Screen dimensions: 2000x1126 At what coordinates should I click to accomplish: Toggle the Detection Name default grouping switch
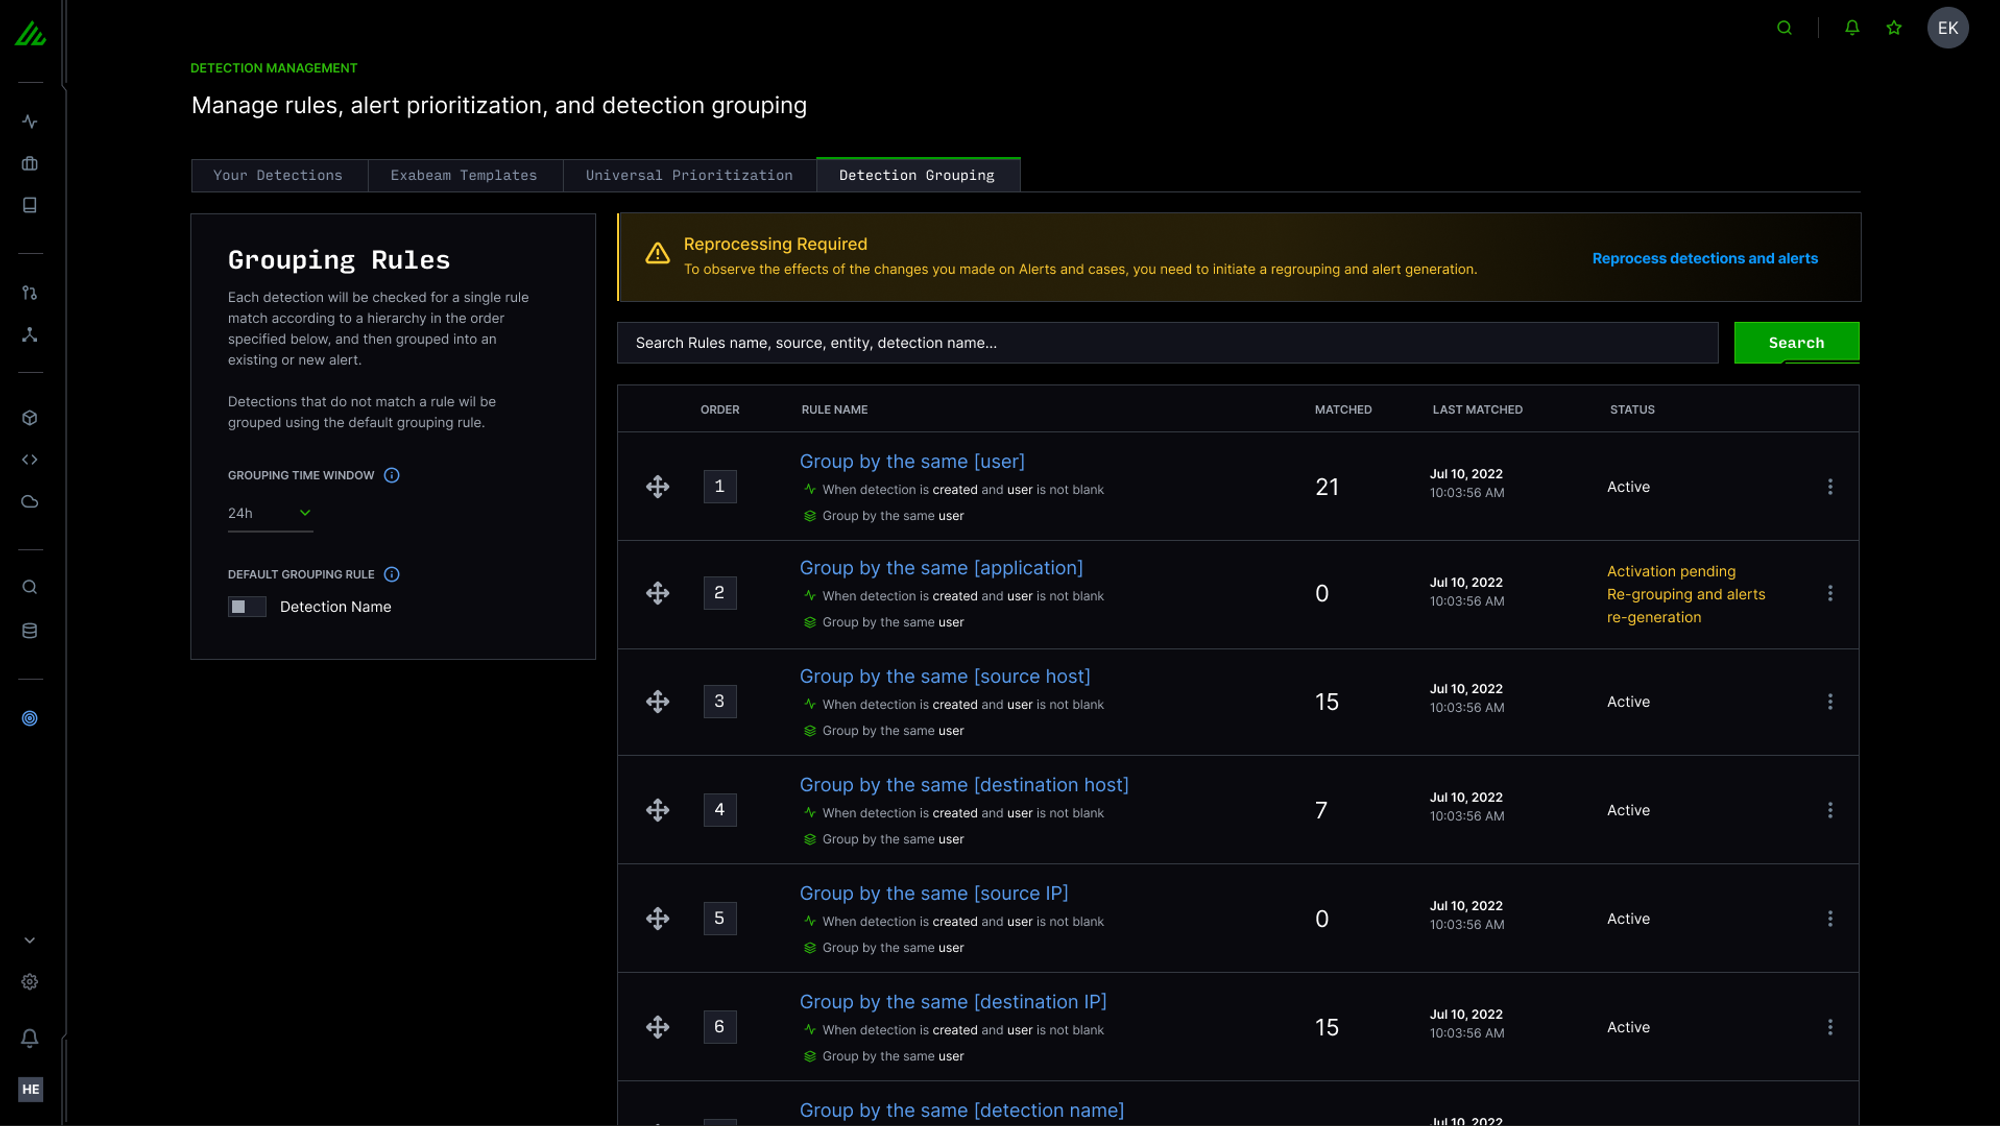(246, 607)
